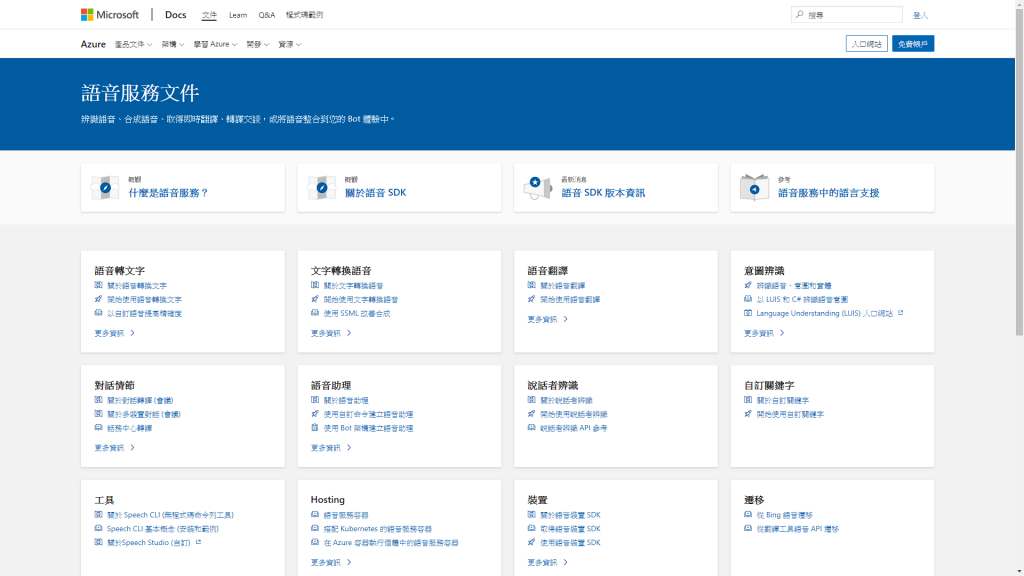Open 更多資訊 in the Hosting card
This screenshot has height=576, width=1024.
(331, 562)
